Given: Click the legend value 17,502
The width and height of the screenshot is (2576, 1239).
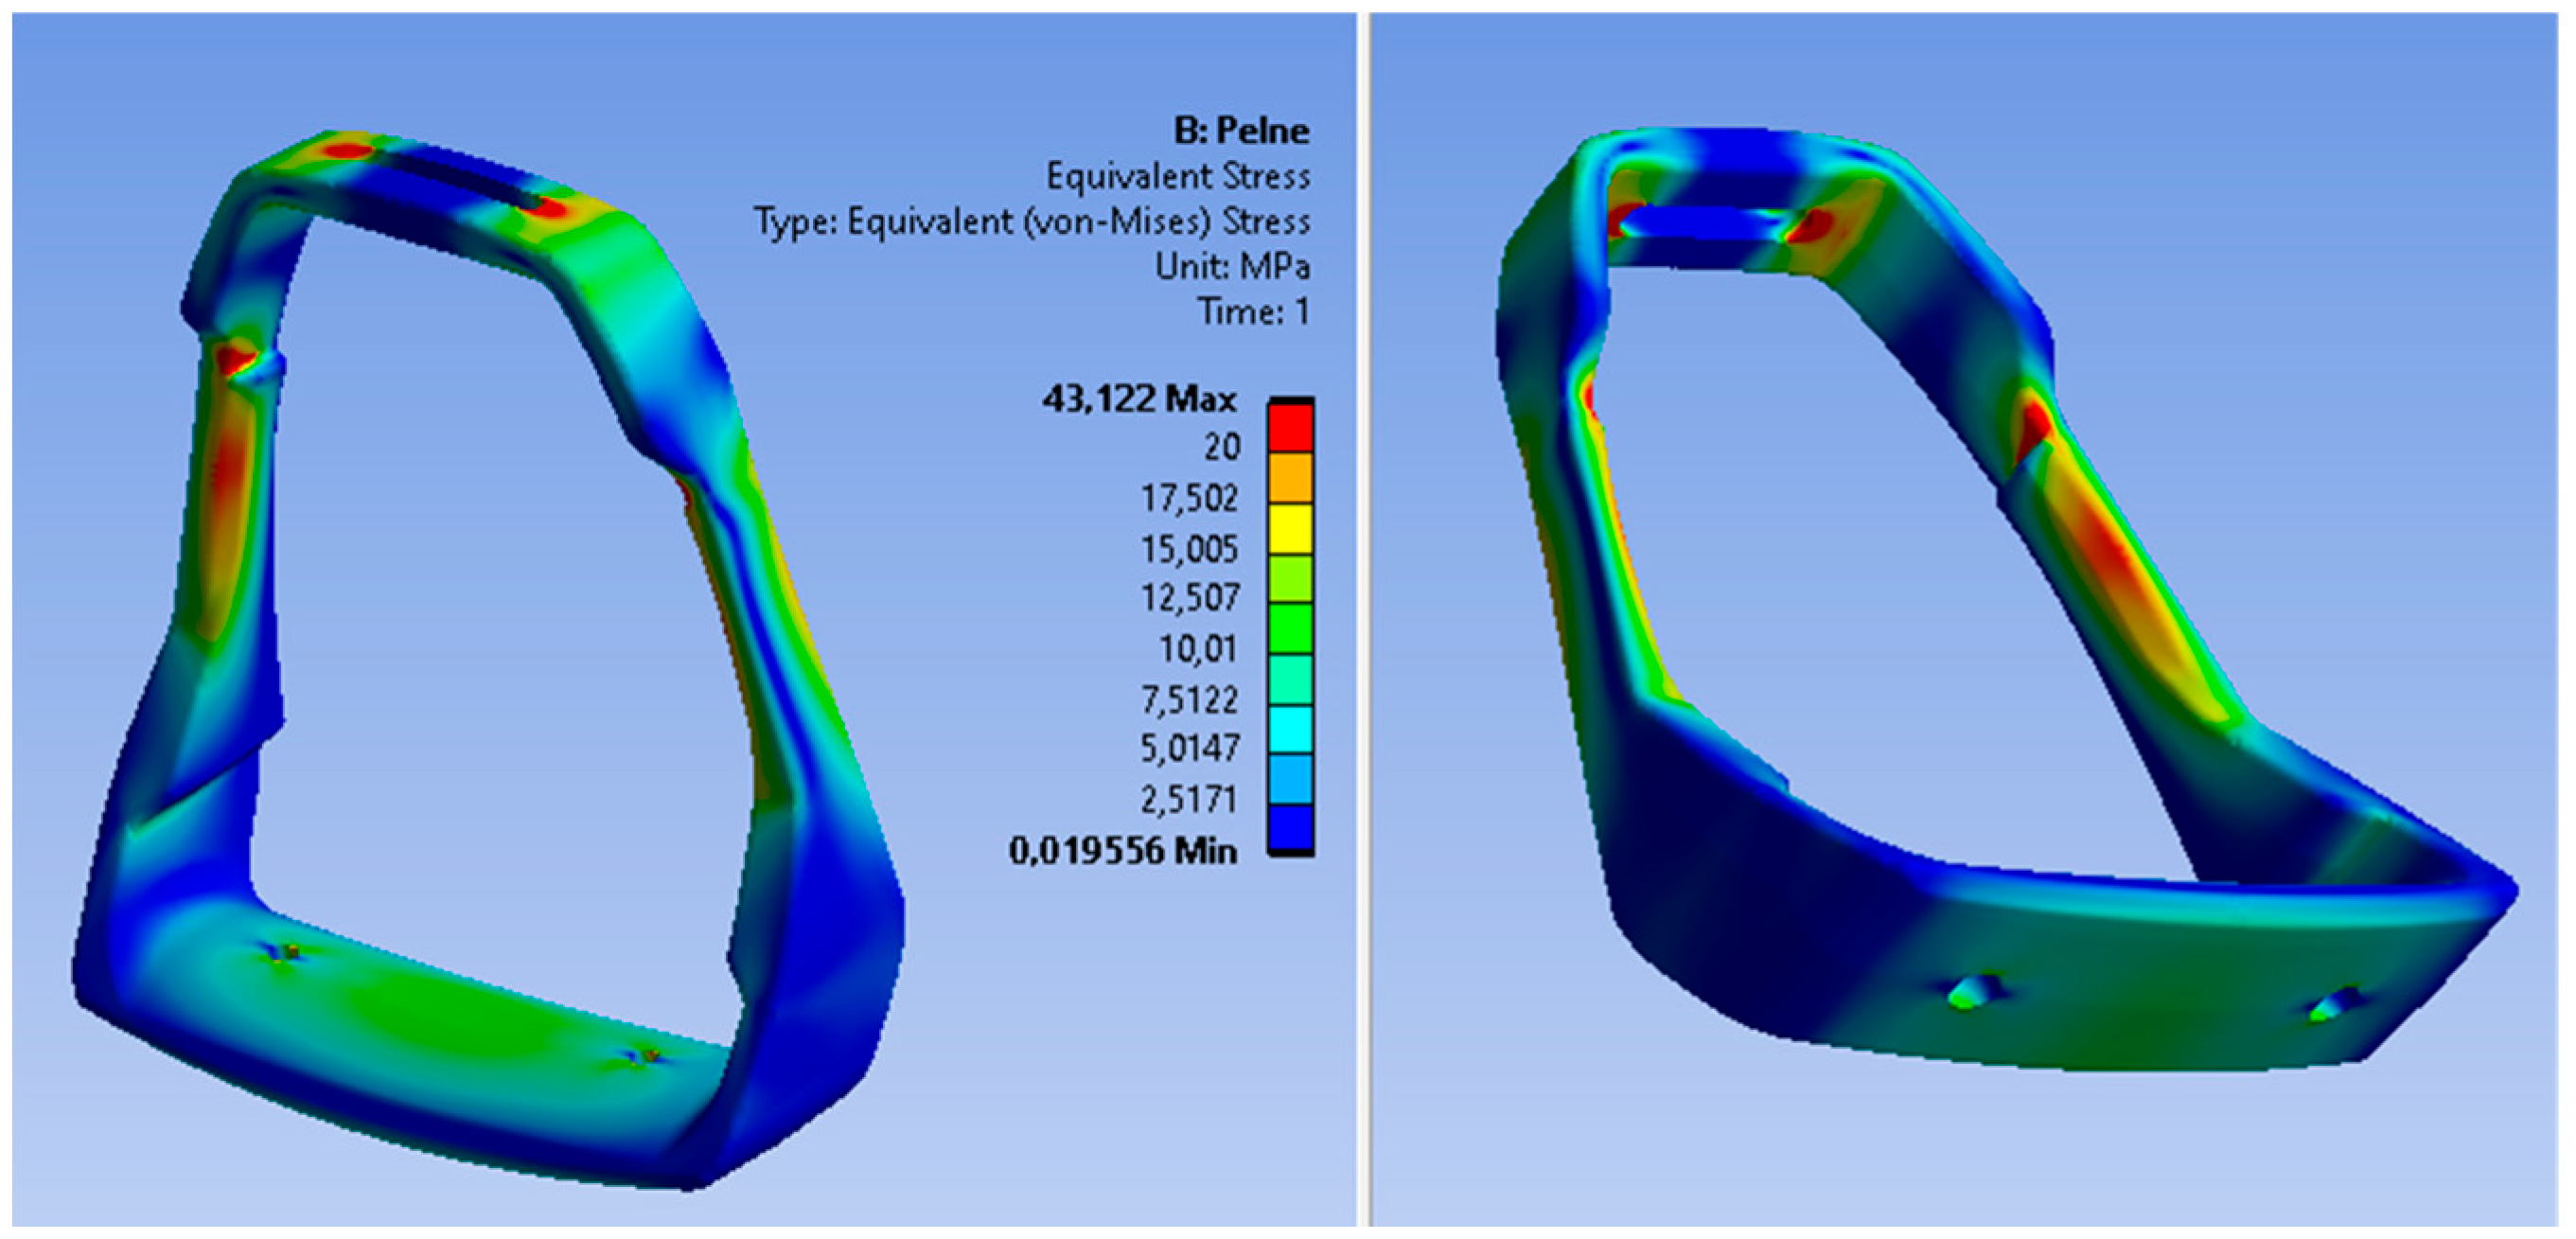Looking at the screenshot, I should [1189, 498].
